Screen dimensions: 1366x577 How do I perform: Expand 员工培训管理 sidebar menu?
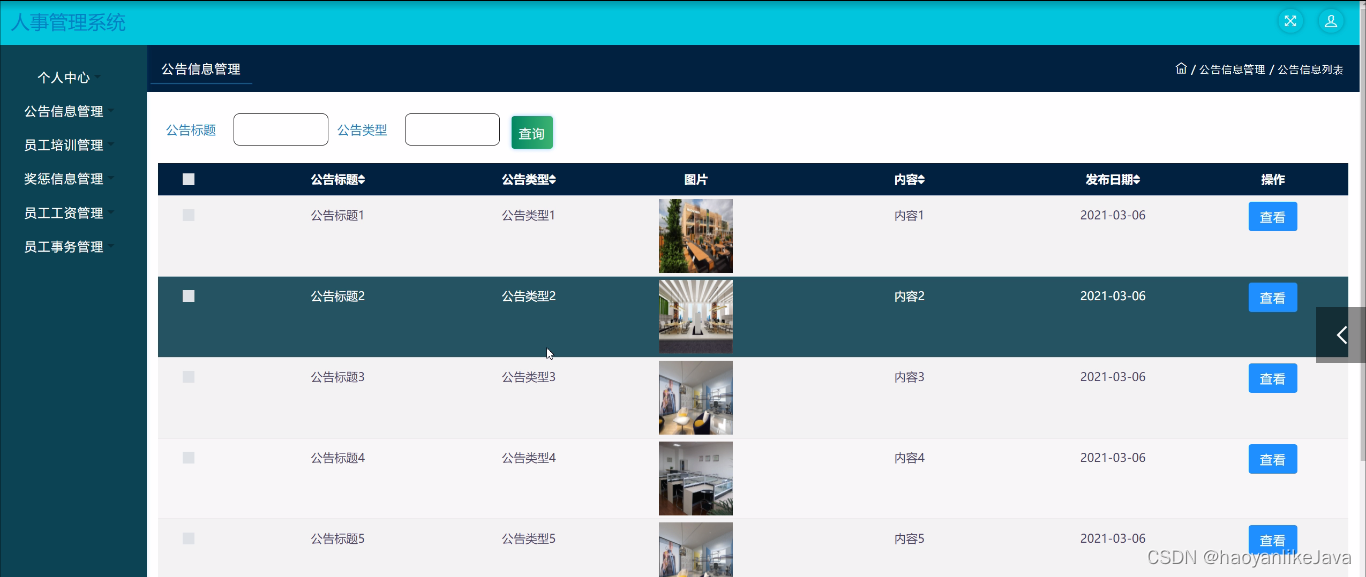tap(64, 145)
